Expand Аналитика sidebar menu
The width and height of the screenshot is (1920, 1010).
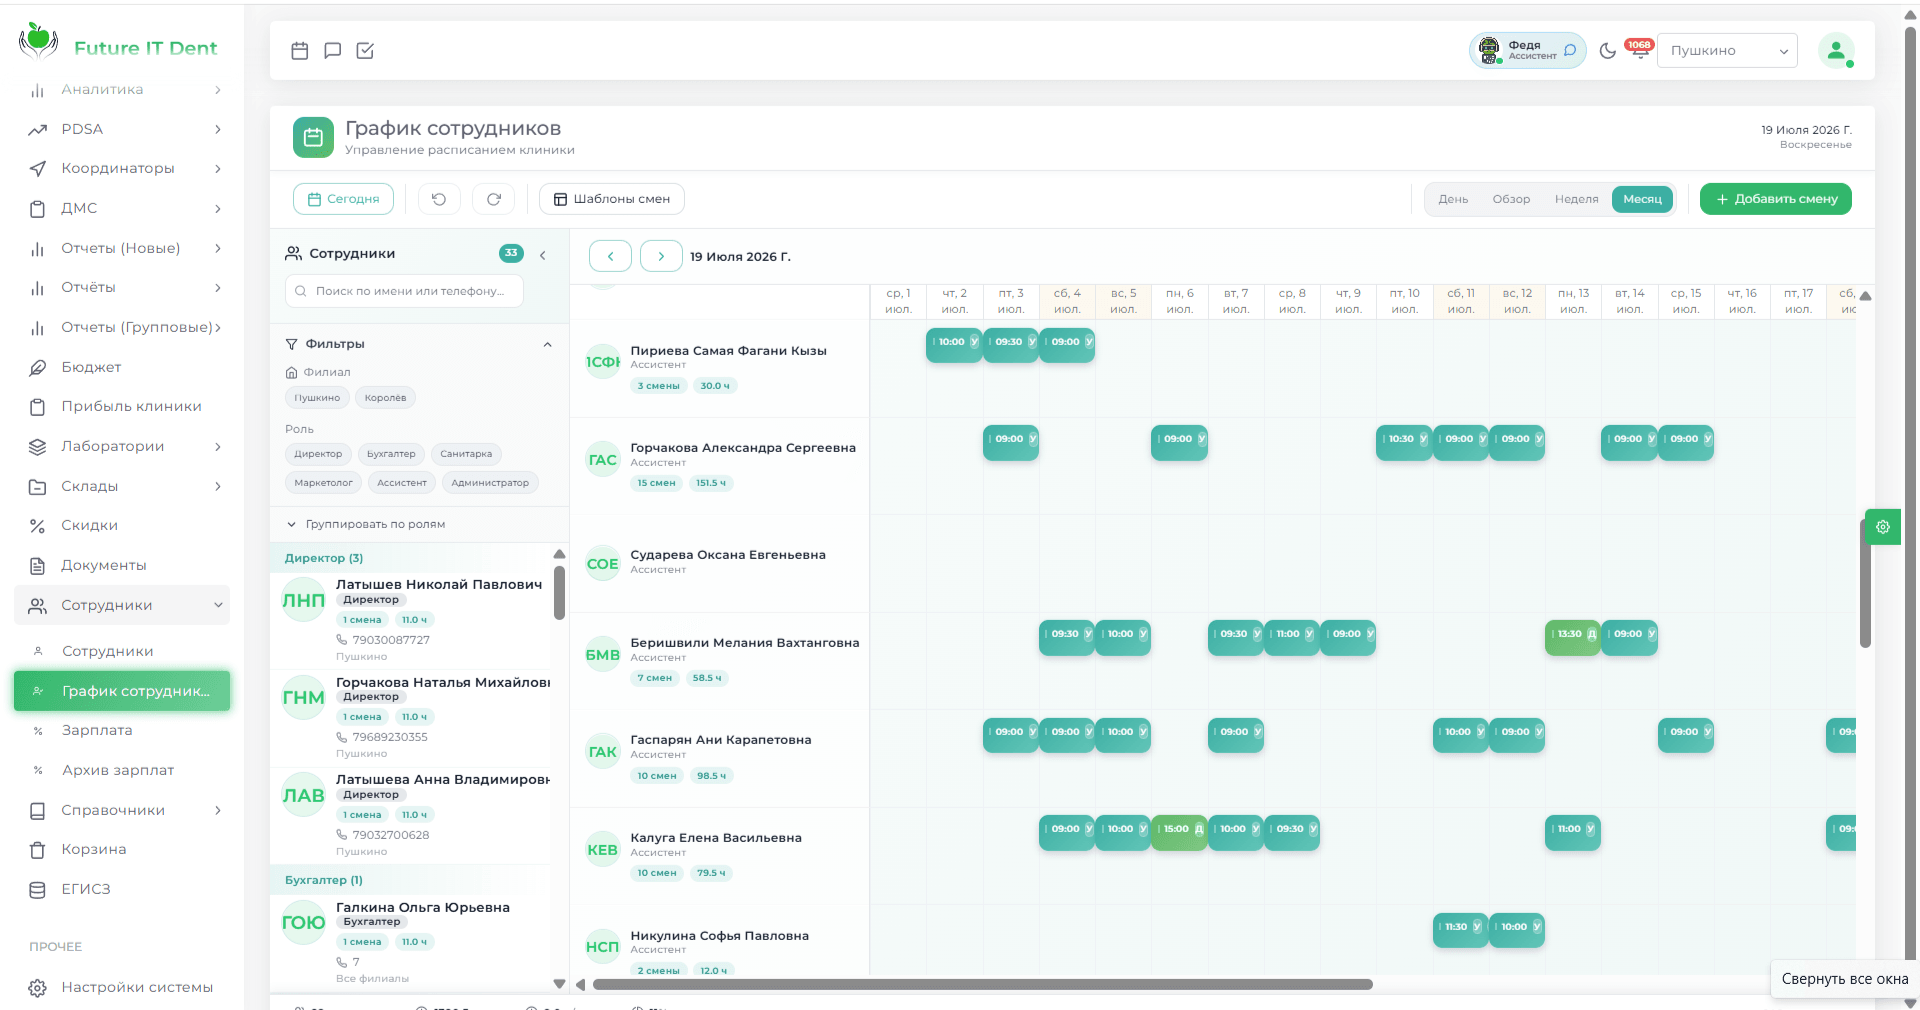point(122,90)
